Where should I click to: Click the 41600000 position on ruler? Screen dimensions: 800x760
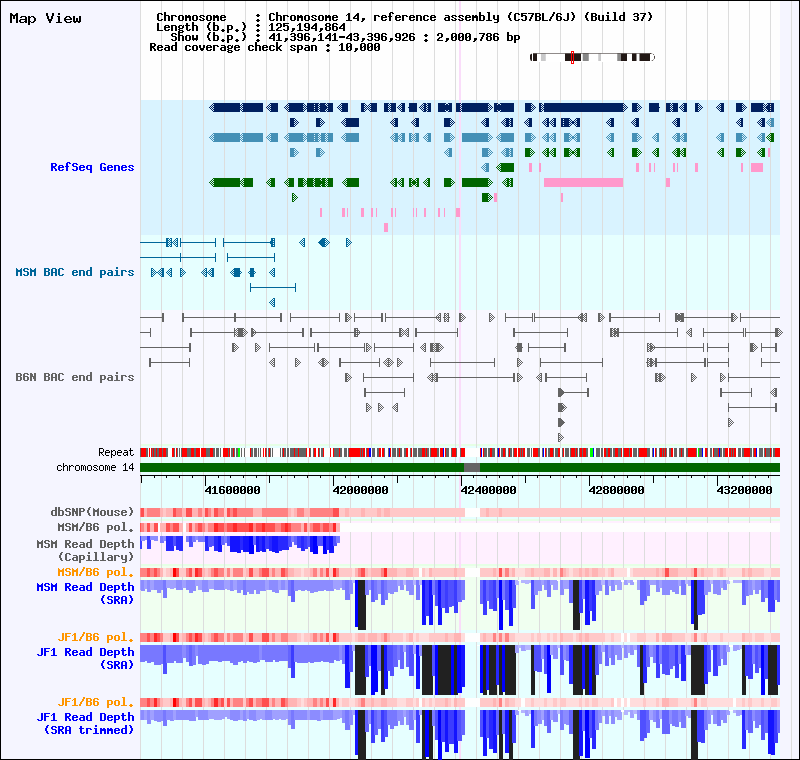[232, 490]
